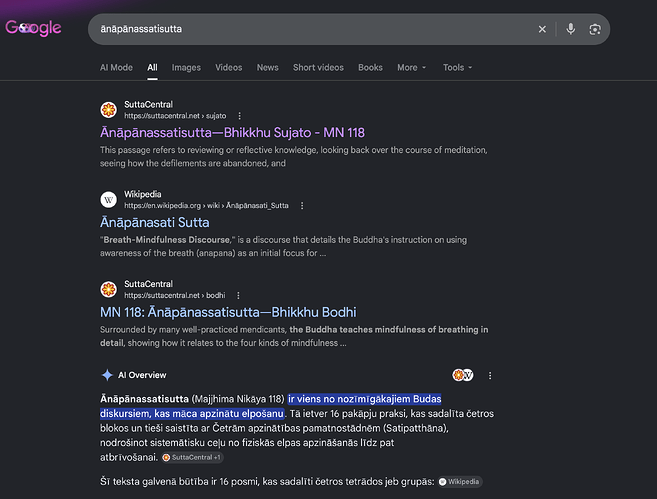The width and height of the screenshot is (657, 499).
Task: Click the Wikipedia favicon in results
Action: point(109,199)
